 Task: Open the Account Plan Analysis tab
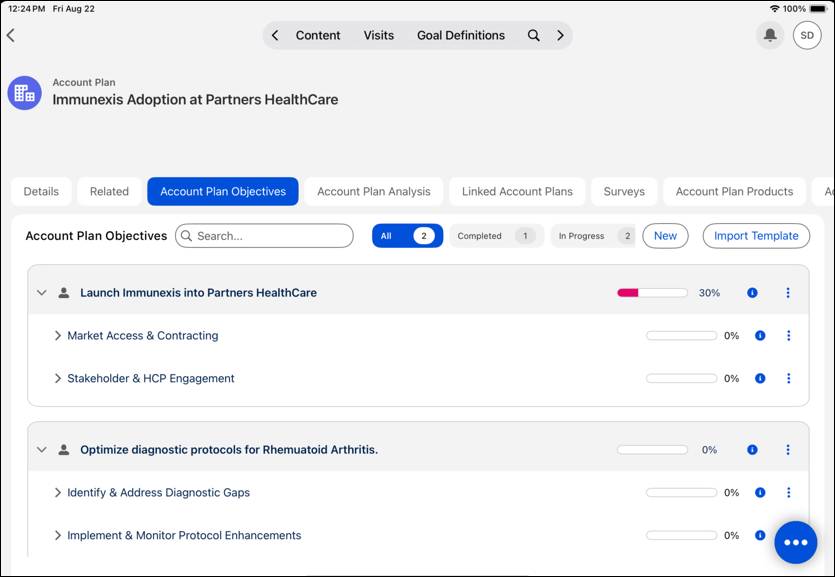point(374,192)
